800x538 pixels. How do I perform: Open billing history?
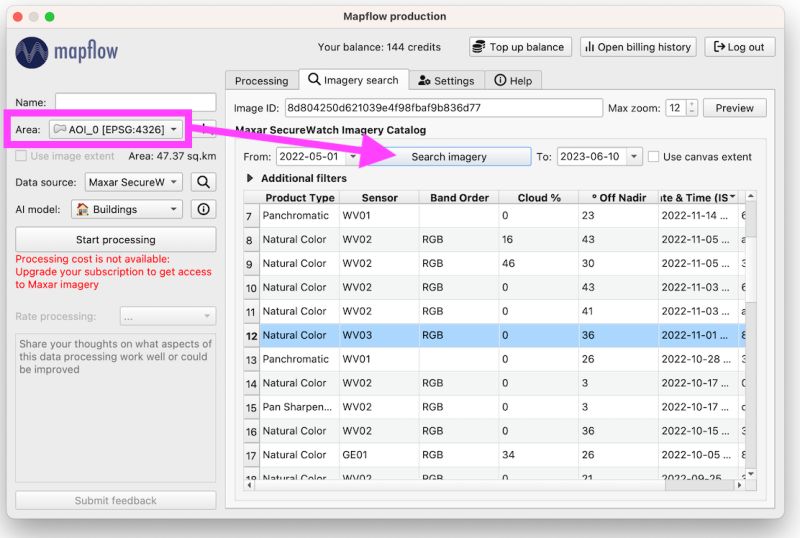[638, 47]
